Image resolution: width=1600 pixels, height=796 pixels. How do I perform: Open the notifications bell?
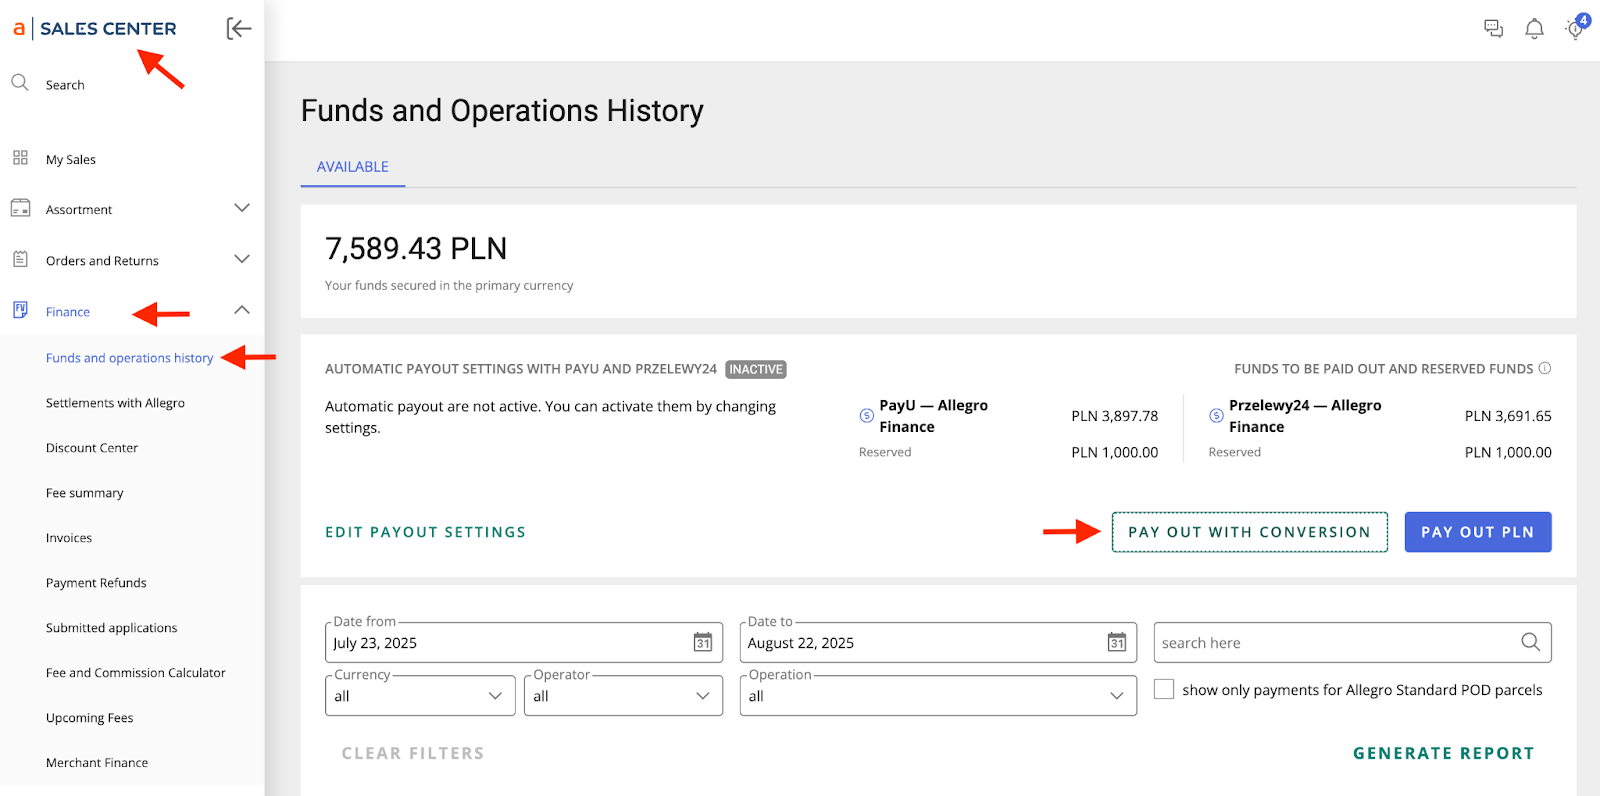(1534, 29)
